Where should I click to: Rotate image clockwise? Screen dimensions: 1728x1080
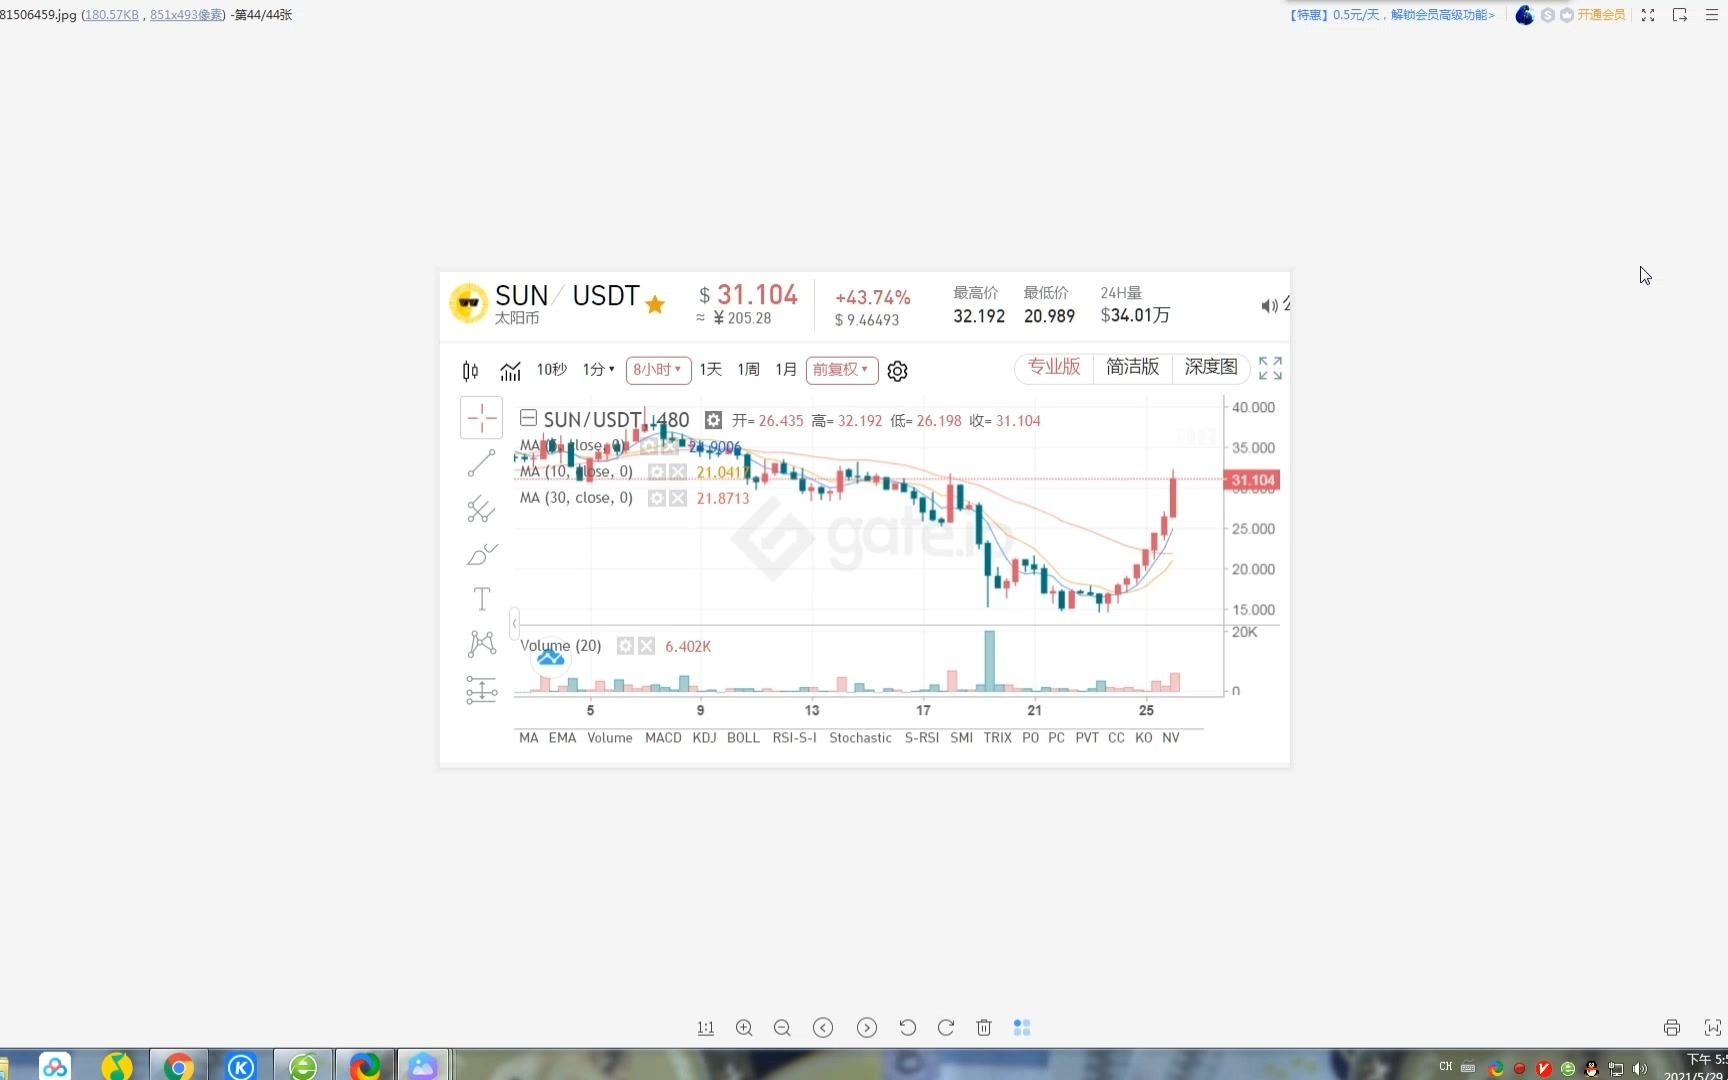pyautogui.click(x=945, y=1028)
